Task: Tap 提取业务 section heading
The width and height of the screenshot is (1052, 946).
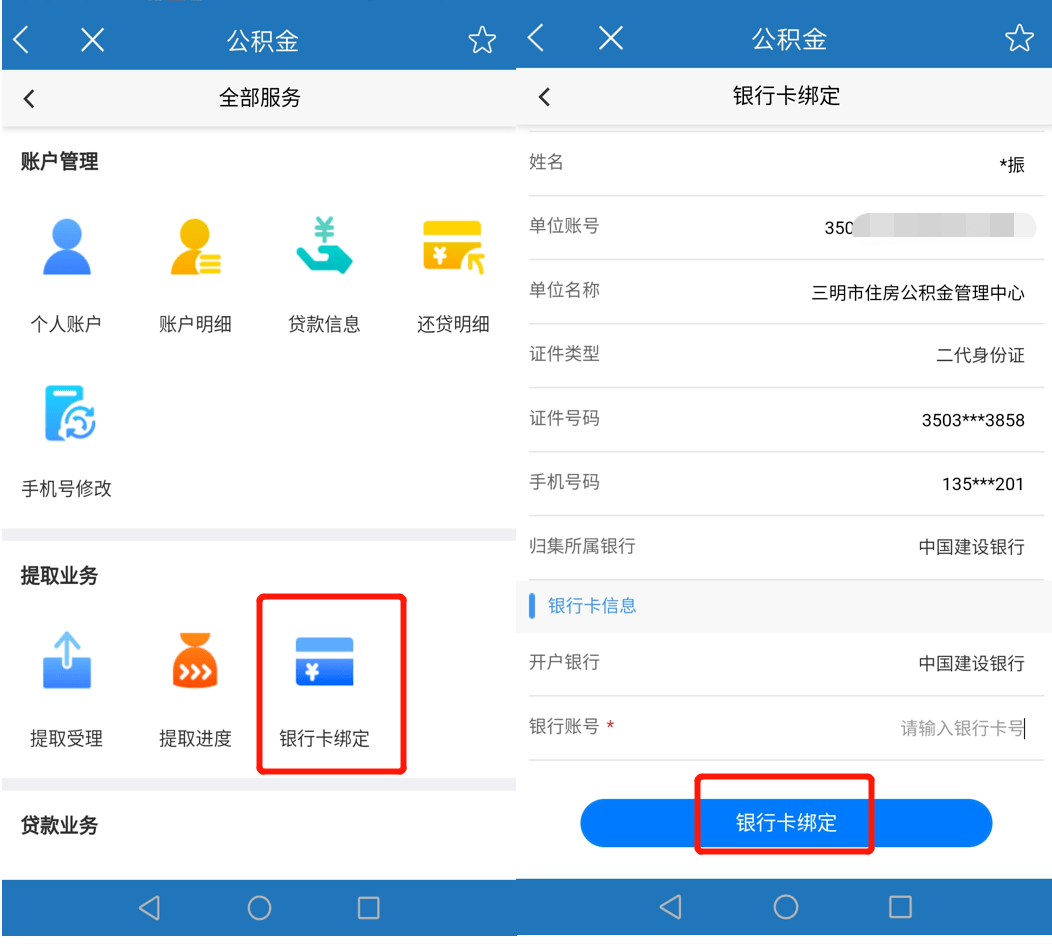Action: click(59, 576)
